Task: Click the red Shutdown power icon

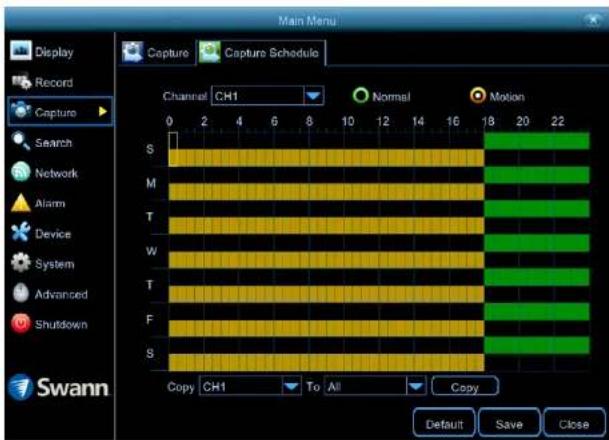Action: pos(21,323)
